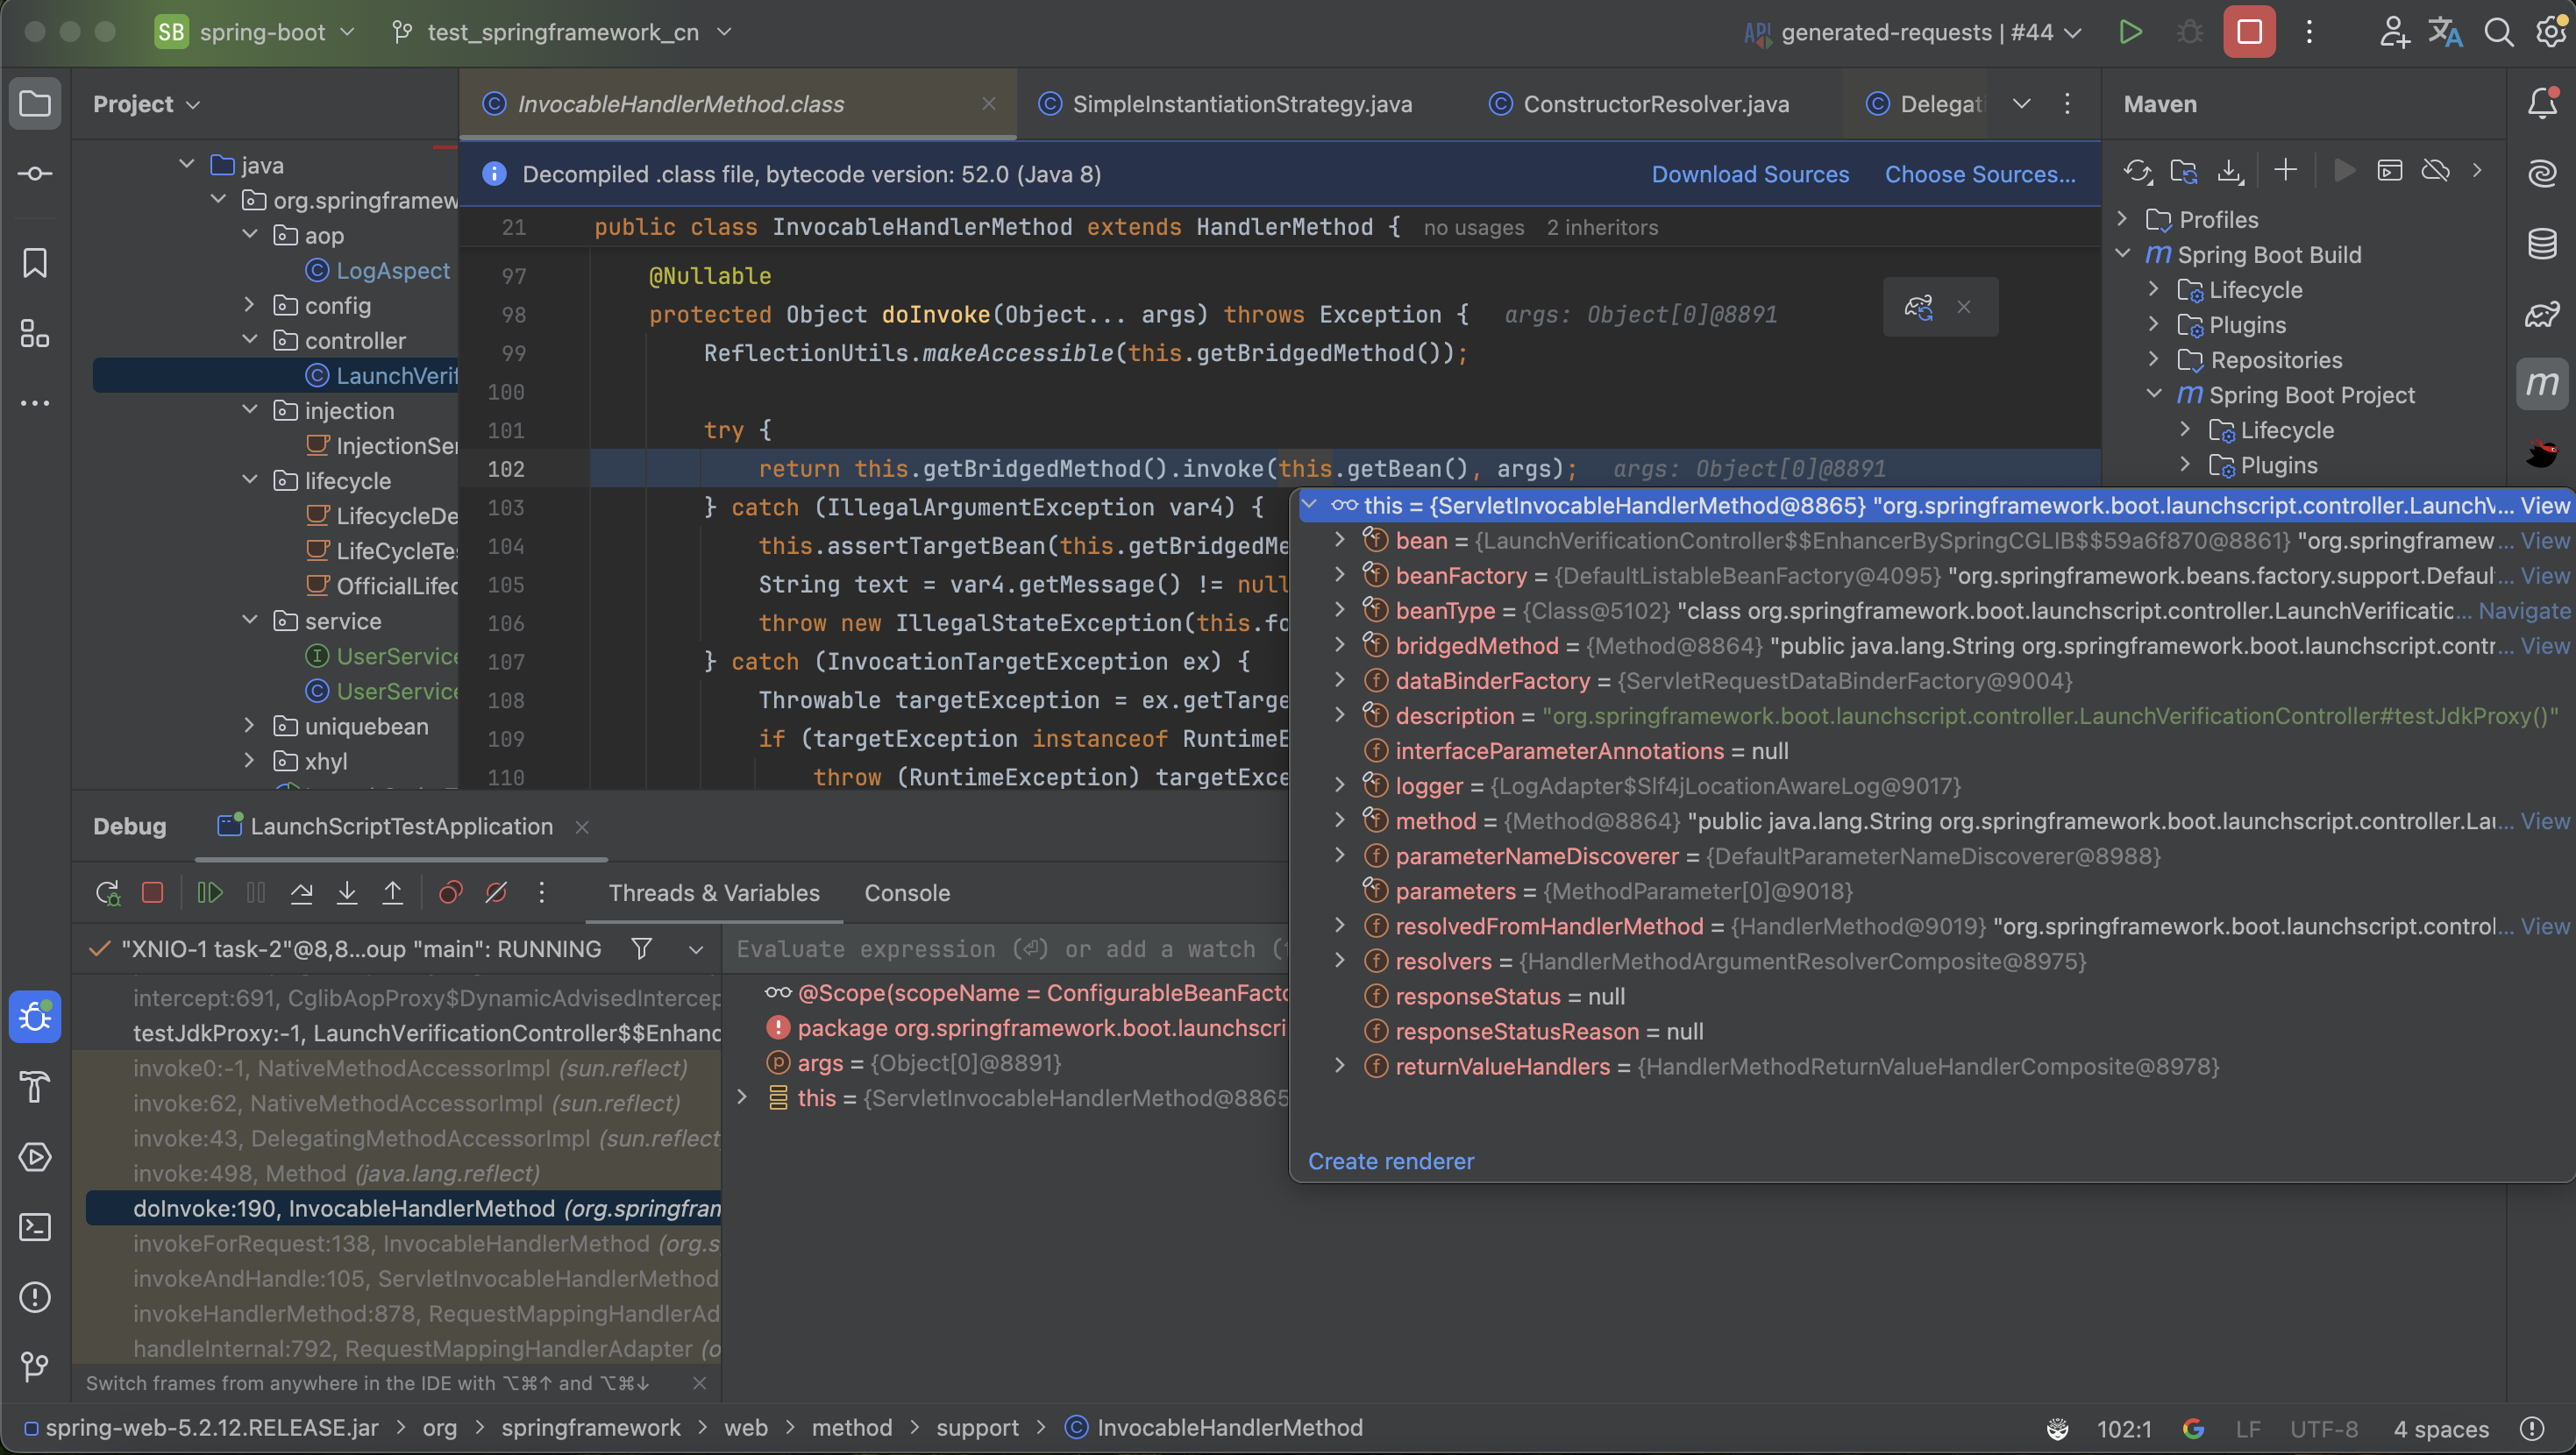Switch to the Console tab
The image size is (2576, 1455).
coord(906,892)
